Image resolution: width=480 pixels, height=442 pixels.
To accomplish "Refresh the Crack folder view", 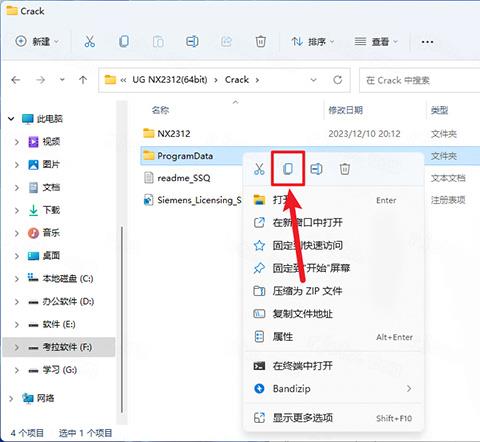I will coord(338,80).
